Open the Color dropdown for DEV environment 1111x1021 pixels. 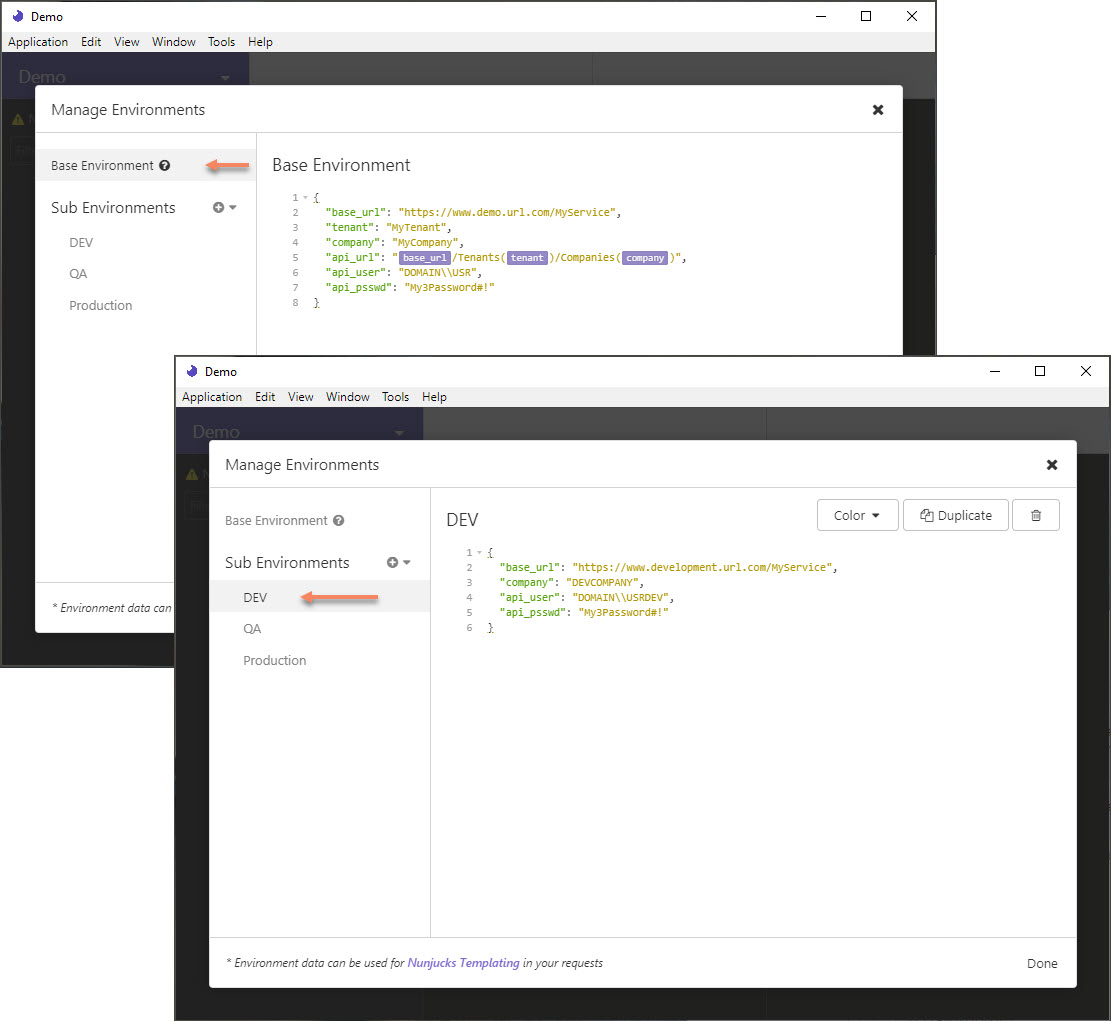point(857,515)
